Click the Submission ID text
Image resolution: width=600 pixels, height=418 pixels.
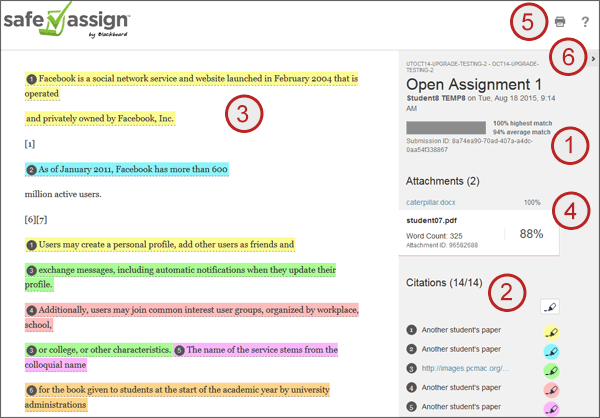469,145
